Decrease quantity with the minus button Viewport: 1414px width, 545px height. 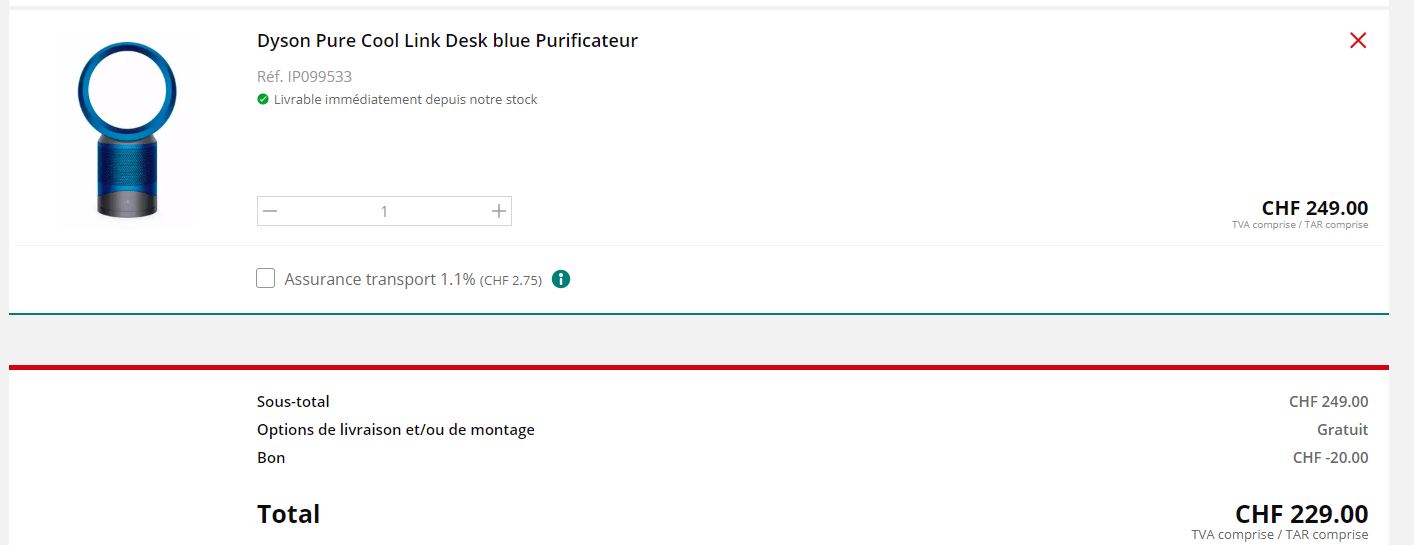click(270, 211)
